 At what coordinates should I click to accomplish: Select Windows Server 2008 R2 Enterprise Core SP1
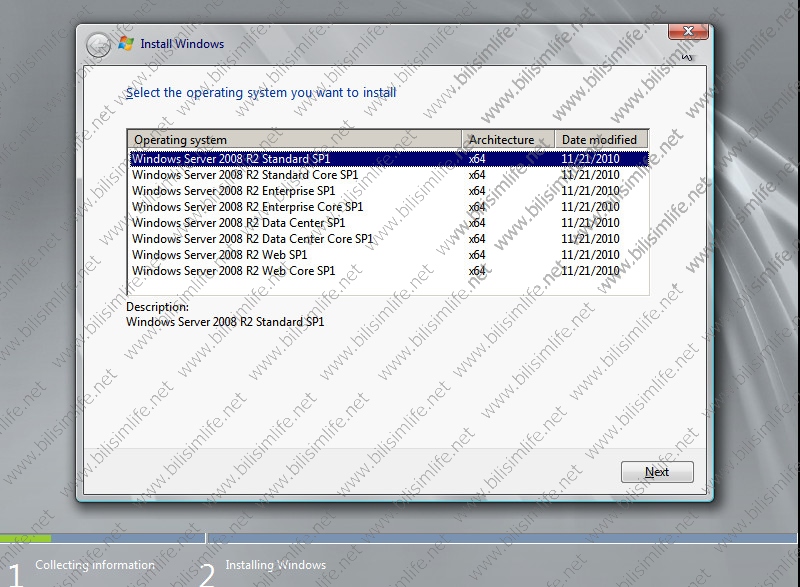point(389,207)
